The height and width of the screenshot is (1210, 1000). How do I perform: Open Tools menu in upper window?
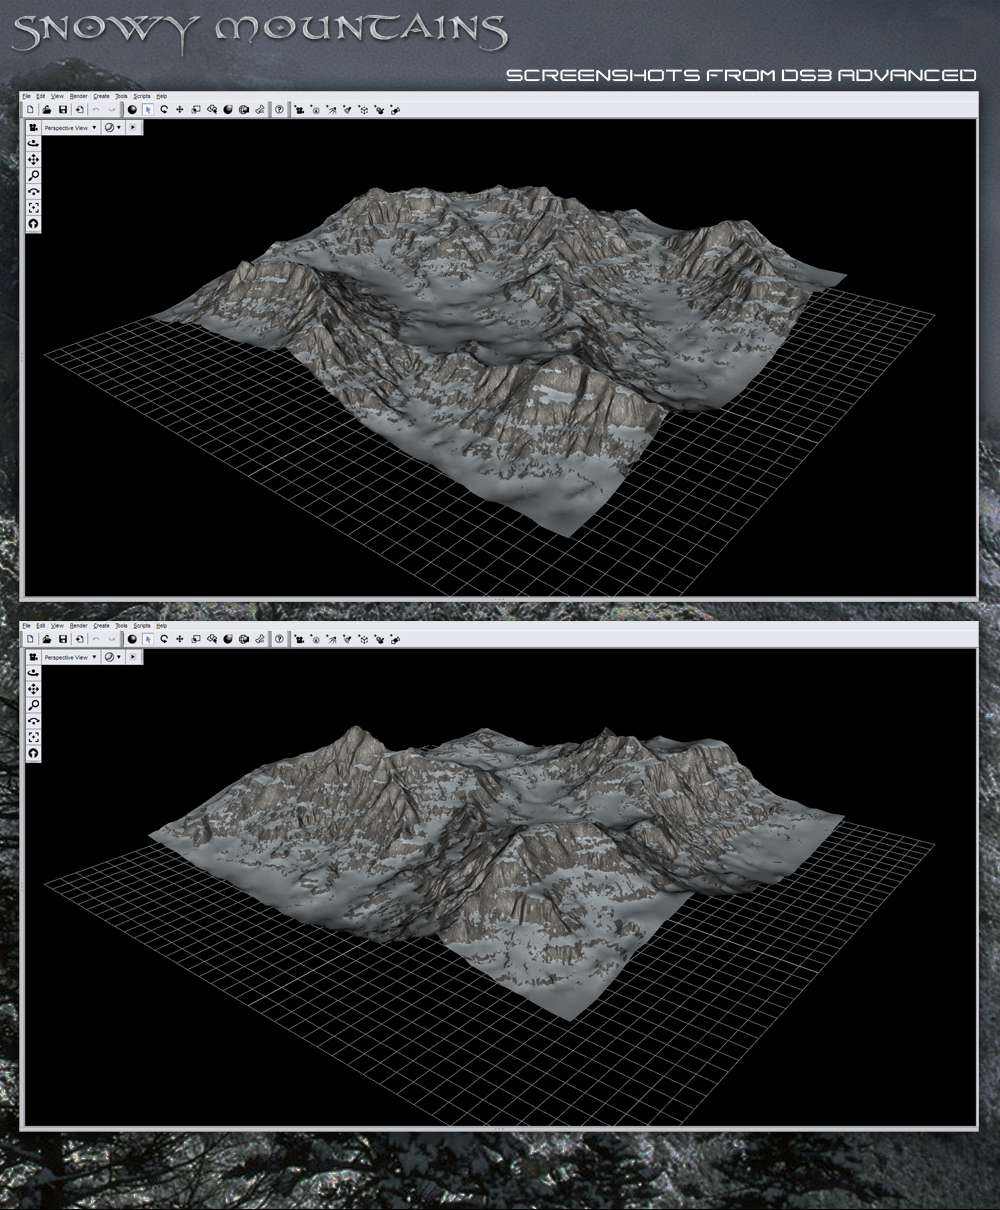pyautogui.click(x=121, y=96)
